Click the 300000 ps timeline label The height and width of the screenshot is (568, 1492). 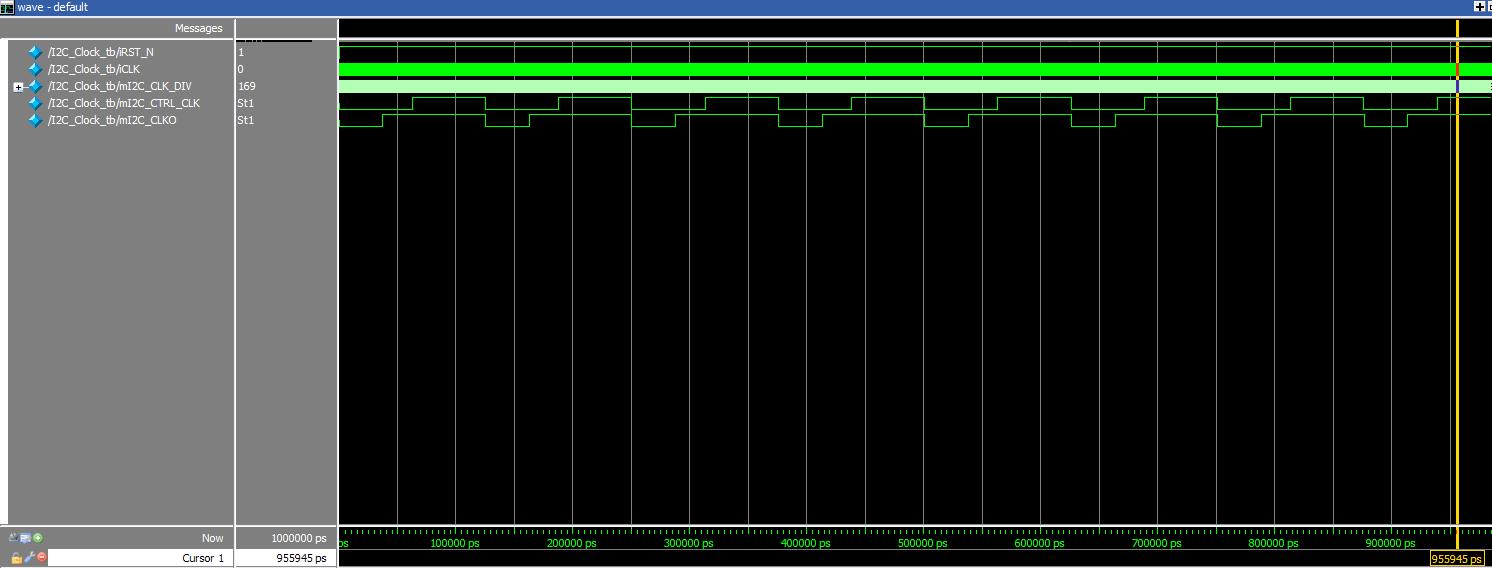click(x=689, y=543)
